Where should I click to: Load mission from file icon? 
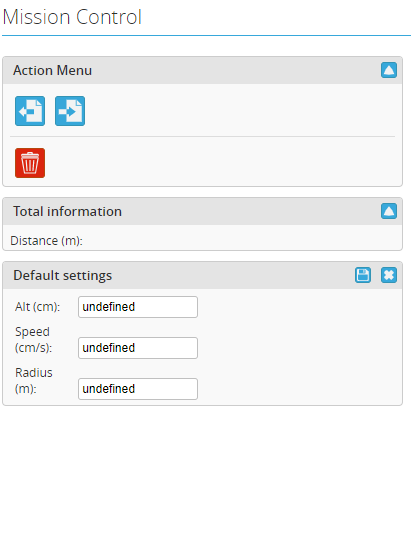(30, 111)
